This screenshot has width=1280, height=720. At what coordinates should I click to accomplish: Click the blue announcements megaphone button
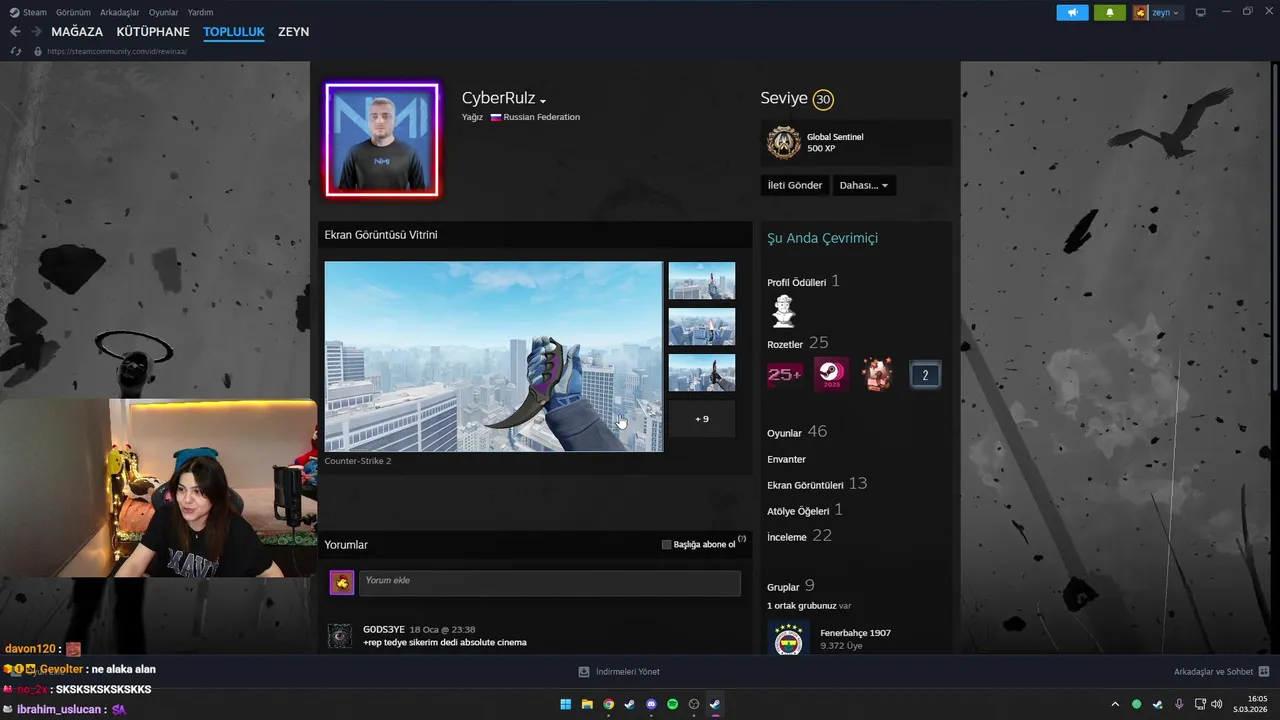tap(1072, 13)
